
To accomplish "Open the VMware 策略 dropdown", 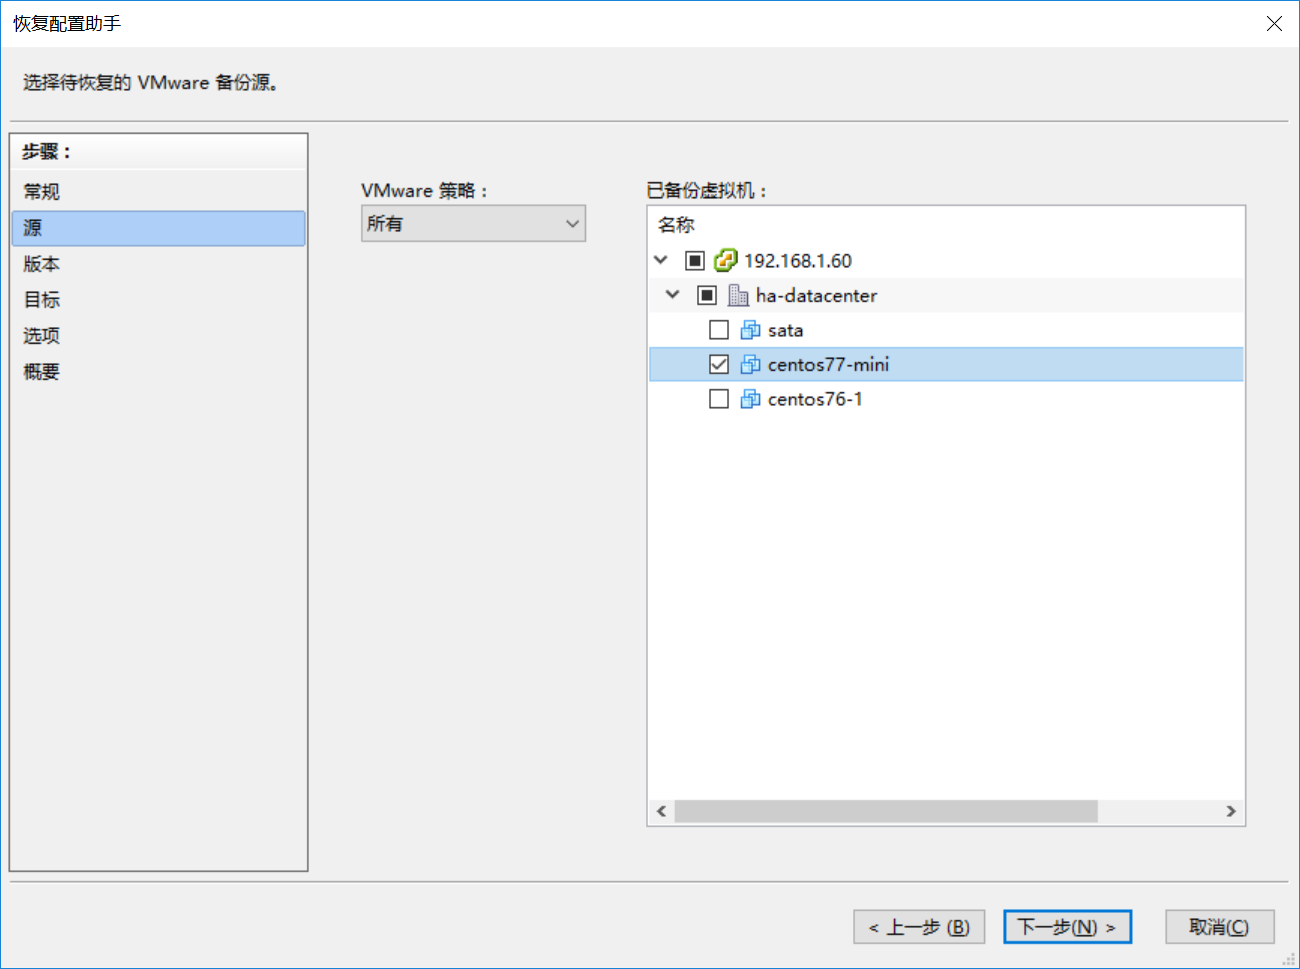I will (473, 224).
